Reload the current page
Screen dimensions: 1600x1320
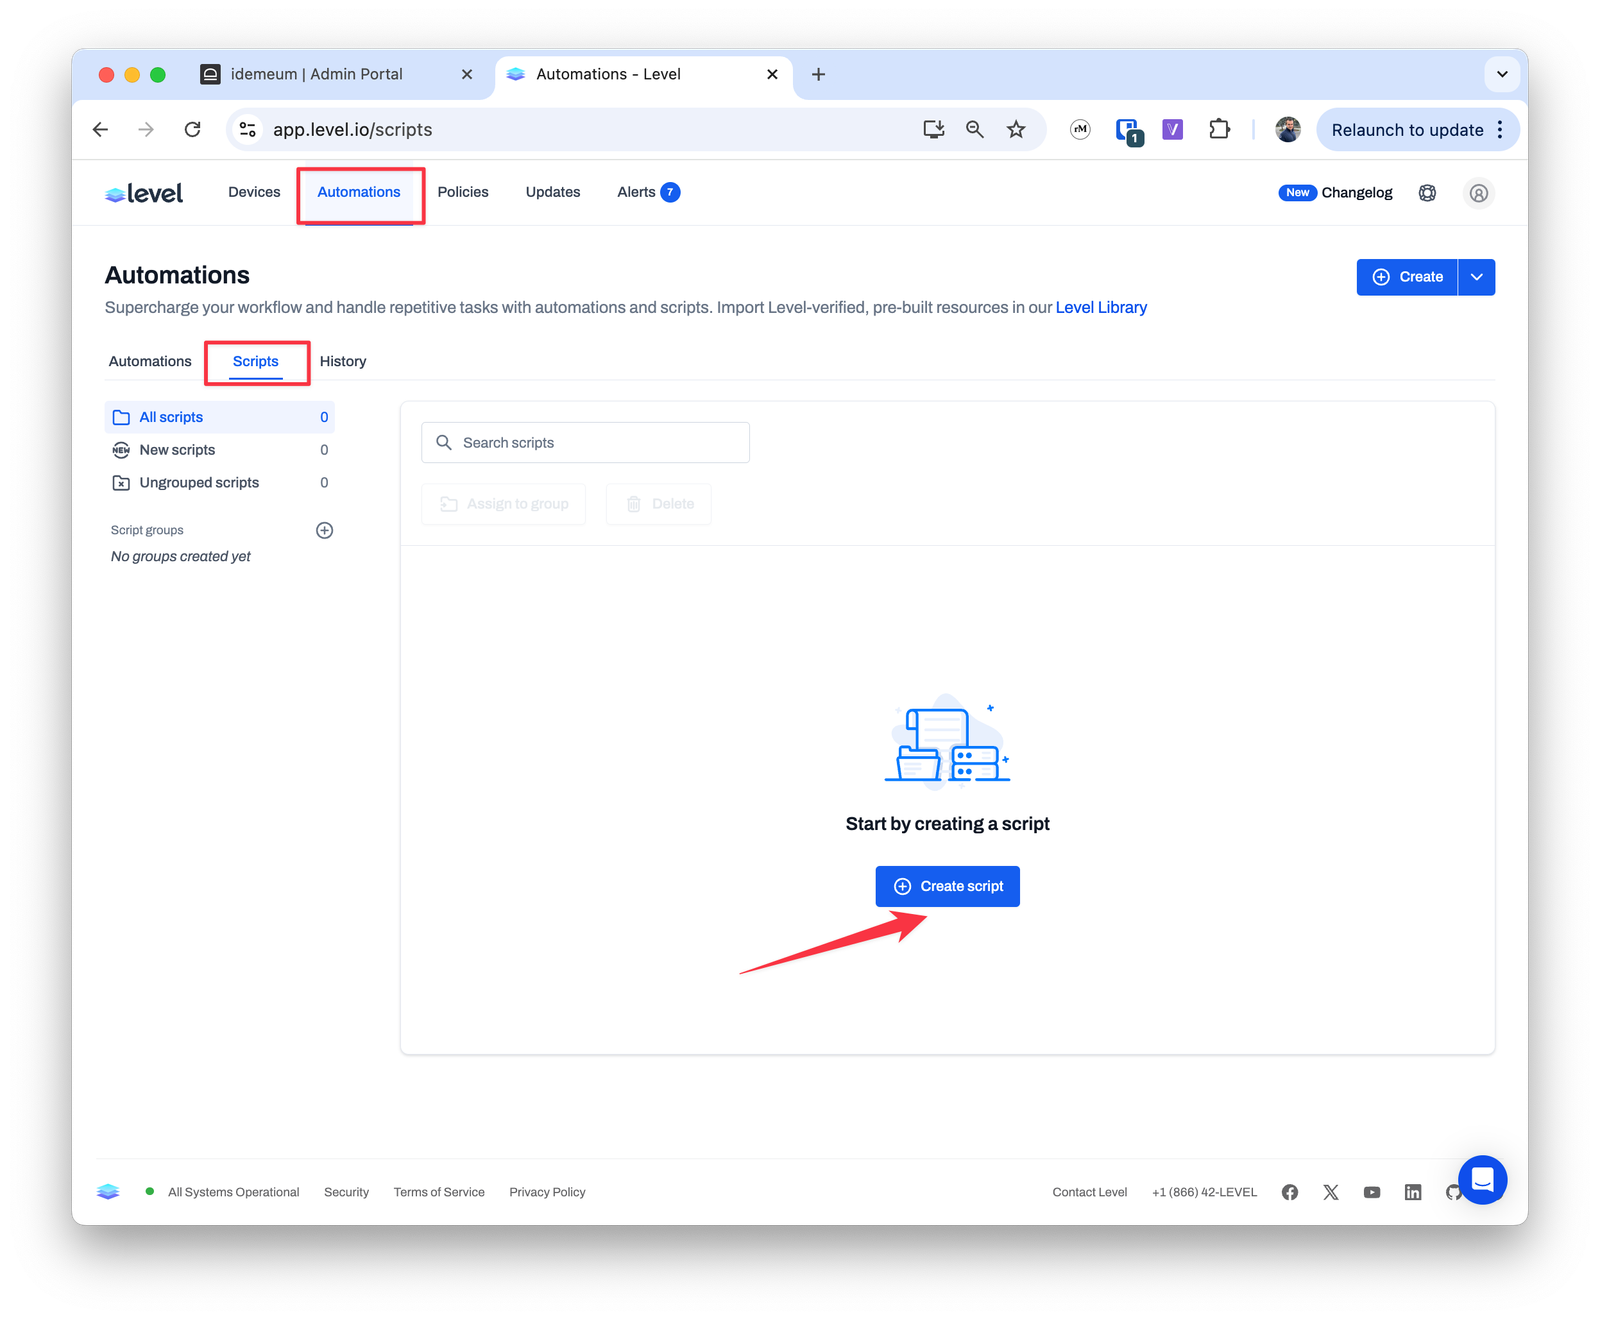pyautogui.click(x=193, y=129)
